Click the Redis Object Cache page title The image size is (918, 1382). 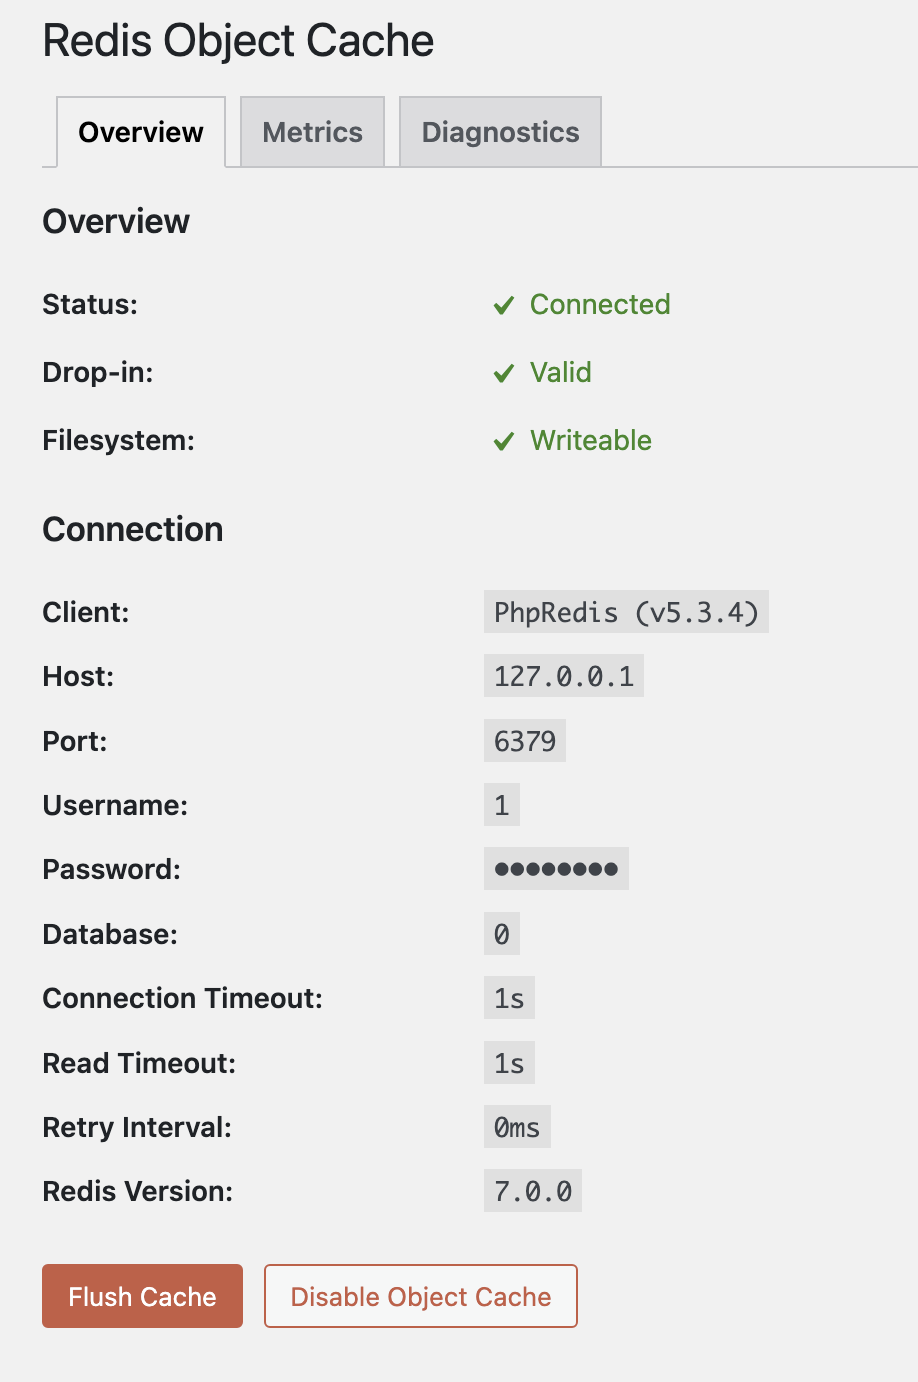238,41
